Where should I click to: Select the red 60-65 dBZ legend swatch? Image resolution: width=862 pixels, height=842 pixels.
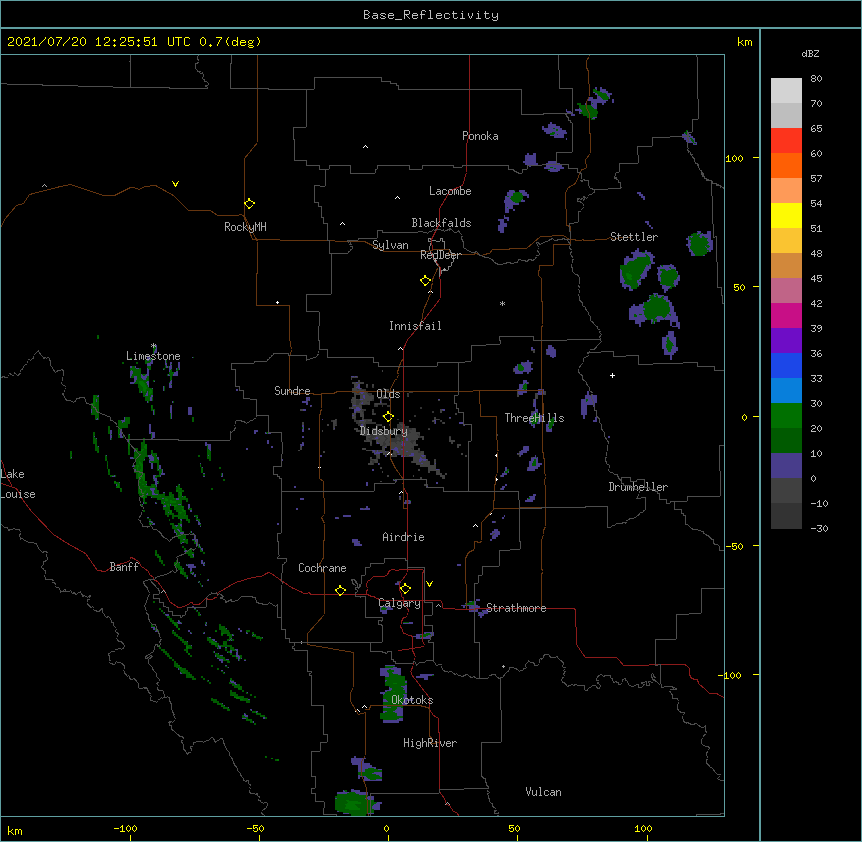(786, 141)
